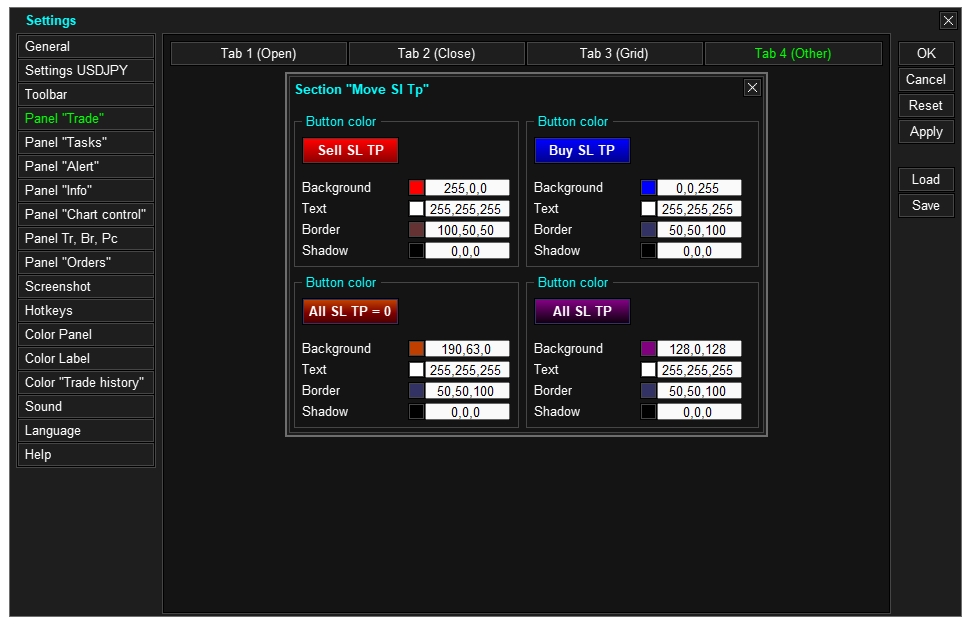
Task: Click the Apply button
Action: tap(926, 132)
